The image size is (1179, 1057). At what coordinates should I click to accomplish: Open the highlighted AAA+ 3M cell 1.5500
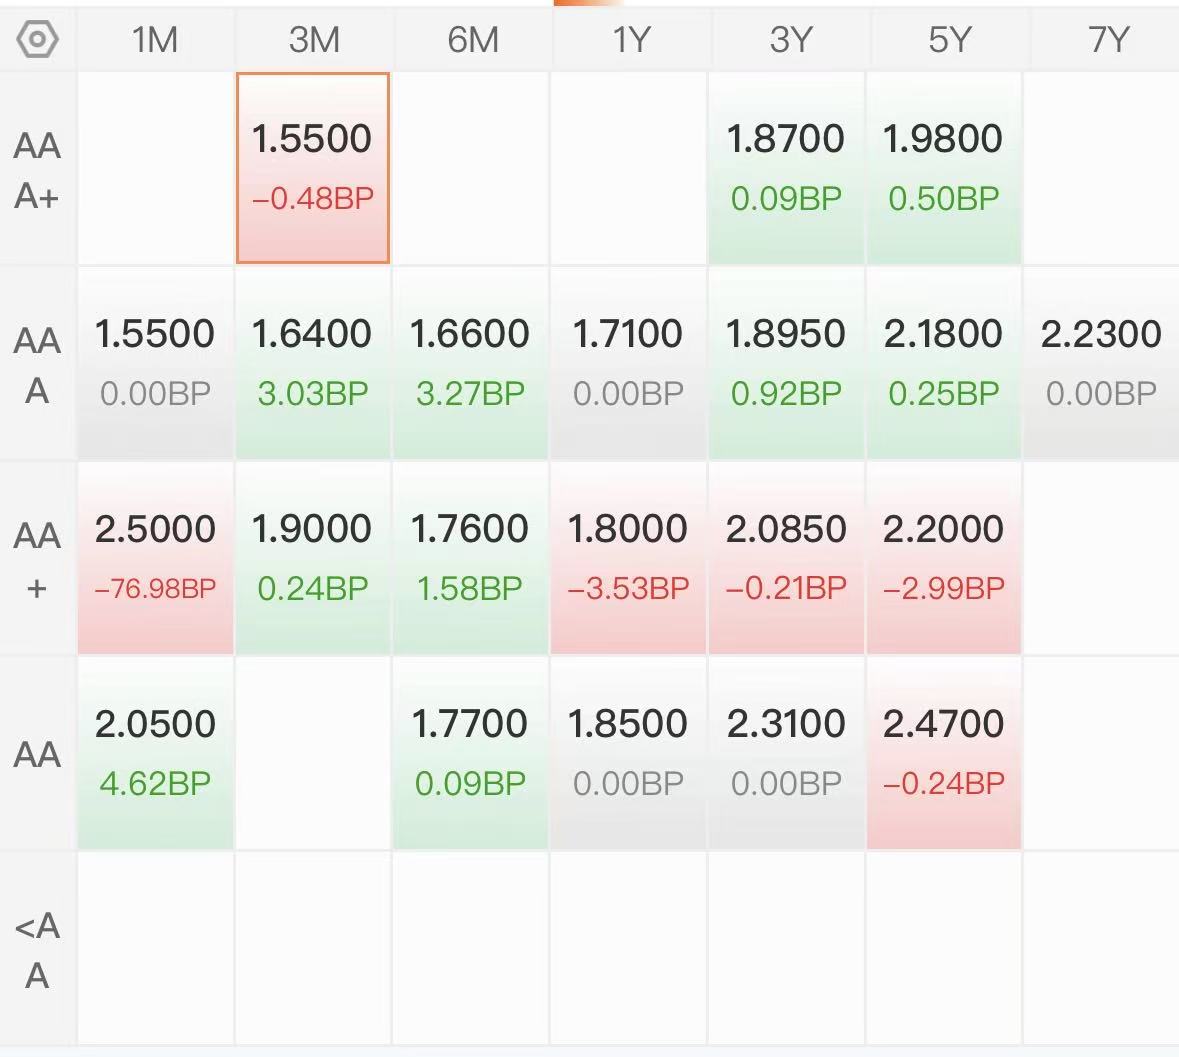(313, 167)
